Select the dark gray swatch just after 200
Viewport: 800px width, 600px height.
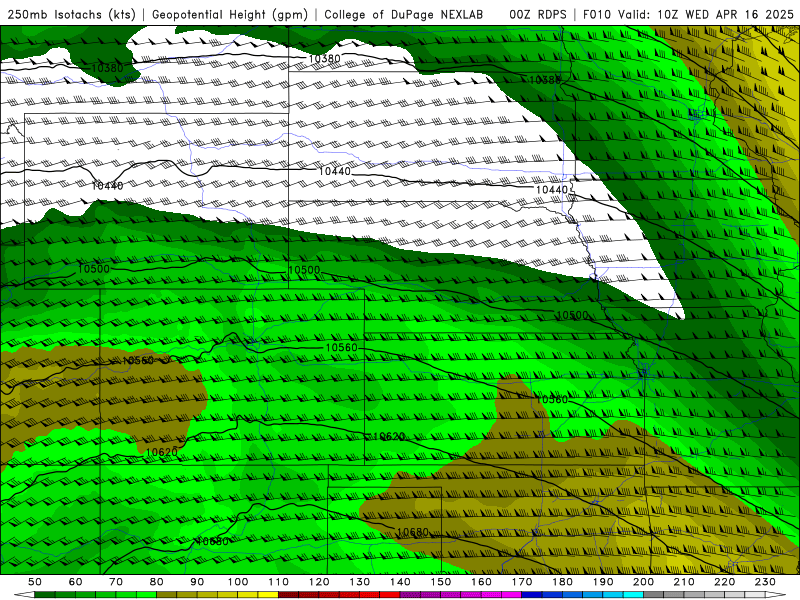tap(654, 594)
